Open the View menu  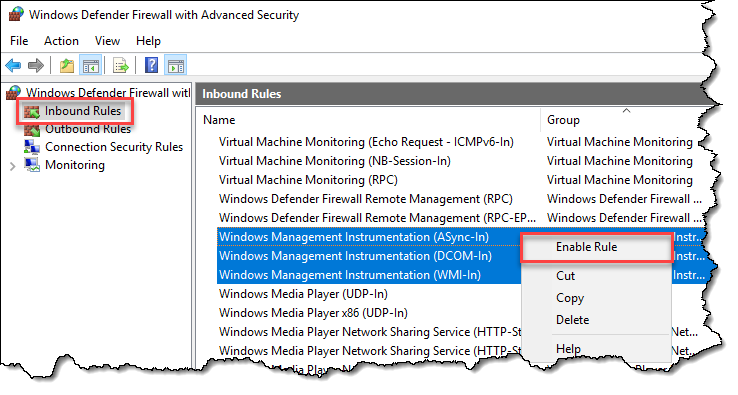coord(107,41)
